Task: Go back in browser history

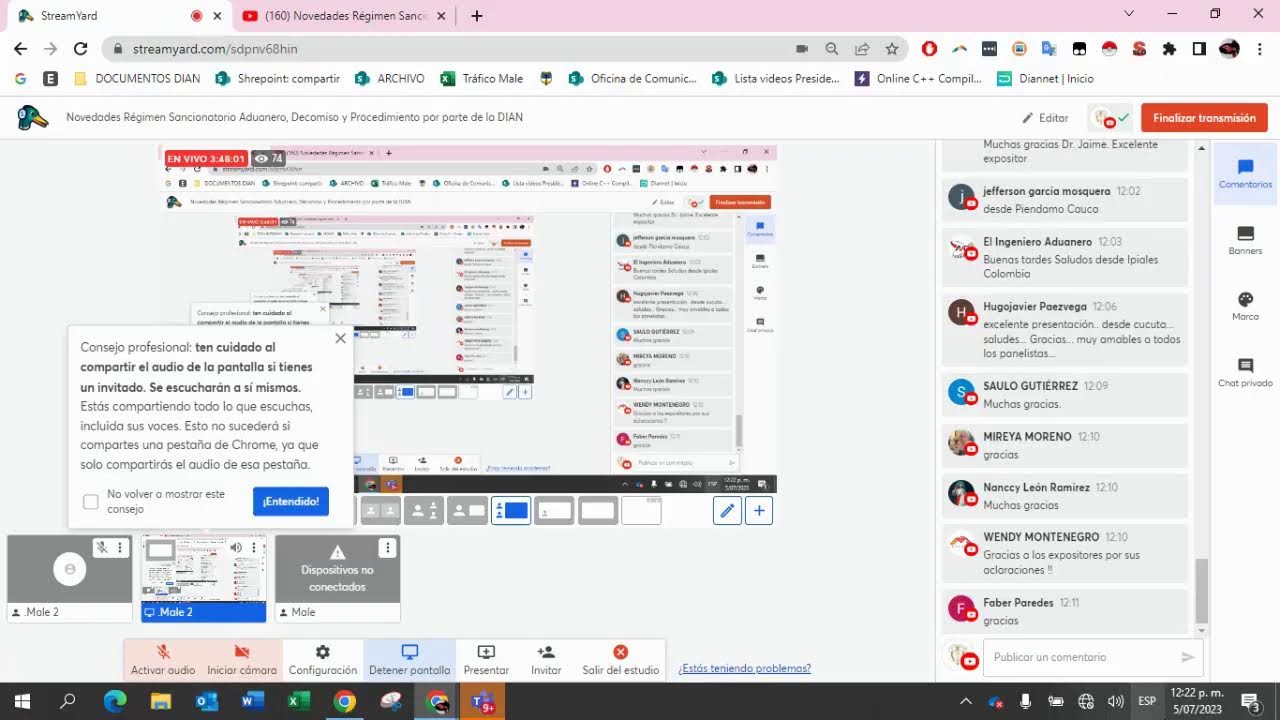Action: 20,48
